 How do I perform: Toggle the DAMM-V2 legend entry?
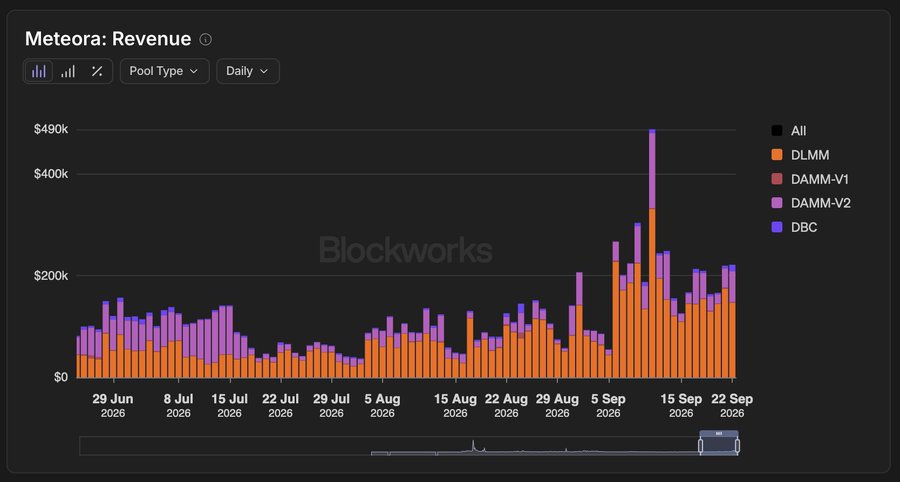pyautogui.click(x=810, y=203)
